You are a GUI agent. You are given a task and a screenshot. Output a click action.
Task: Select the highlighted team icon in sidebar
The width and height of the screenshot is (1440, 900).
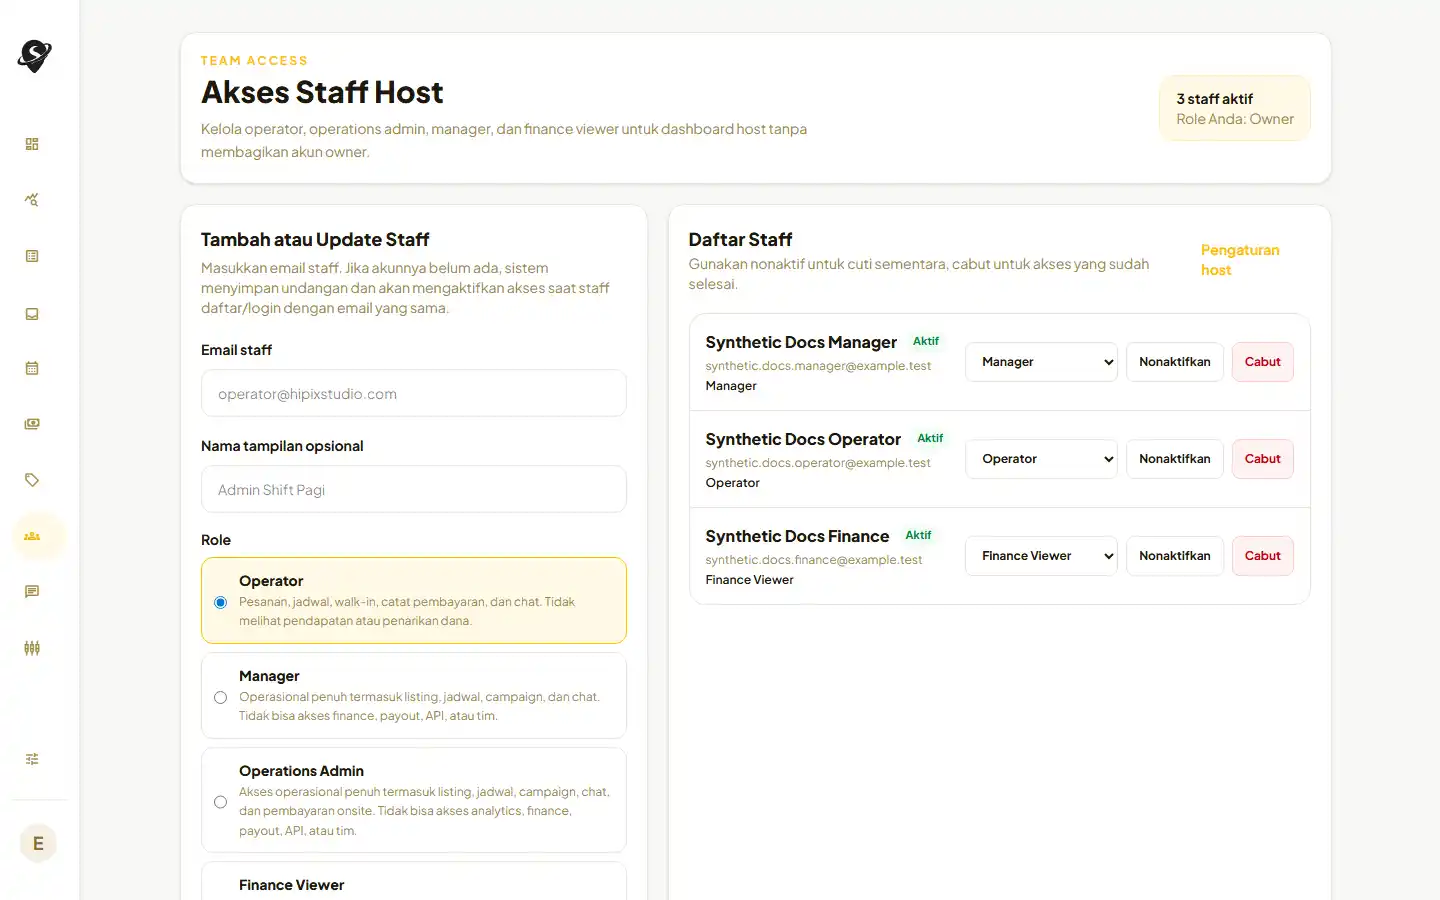32,536
